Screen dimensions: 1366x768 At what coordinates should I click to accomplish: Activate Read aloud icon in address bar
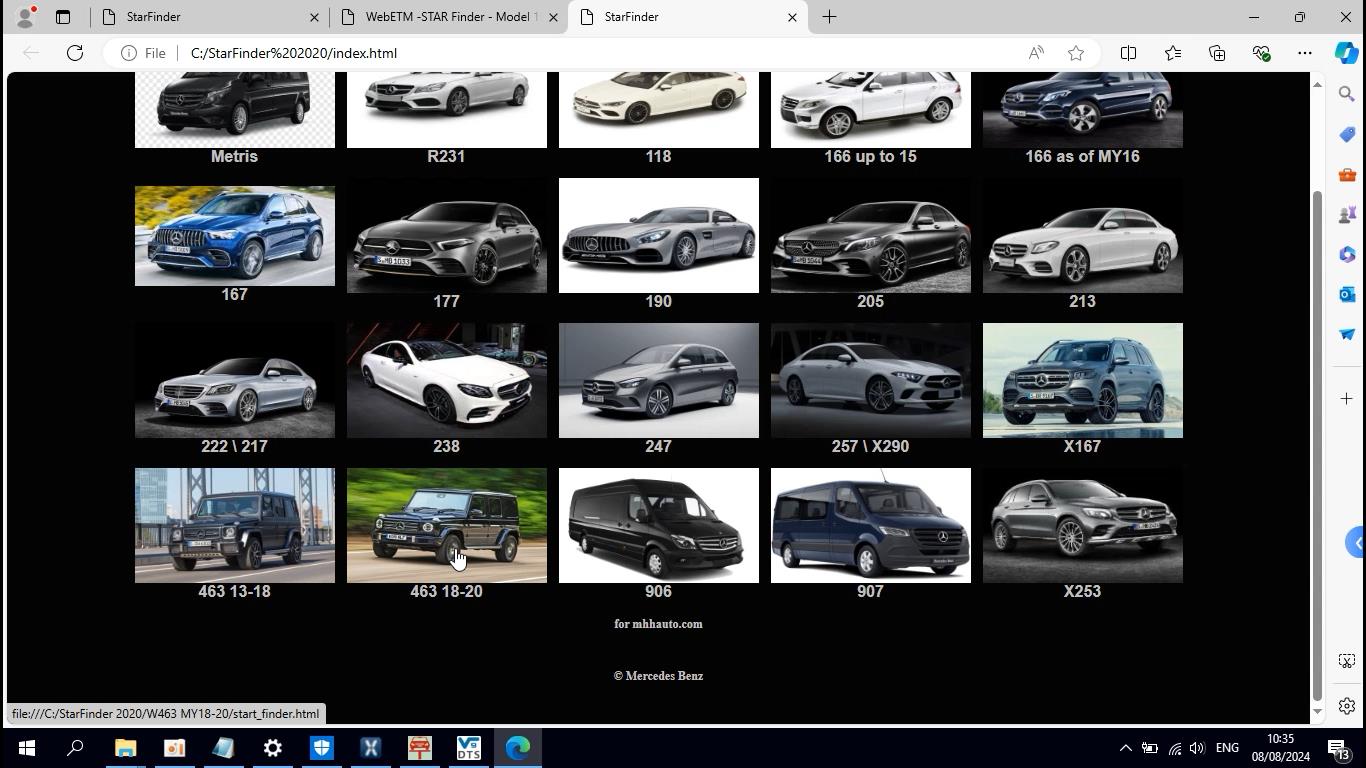click(1036, 53)
